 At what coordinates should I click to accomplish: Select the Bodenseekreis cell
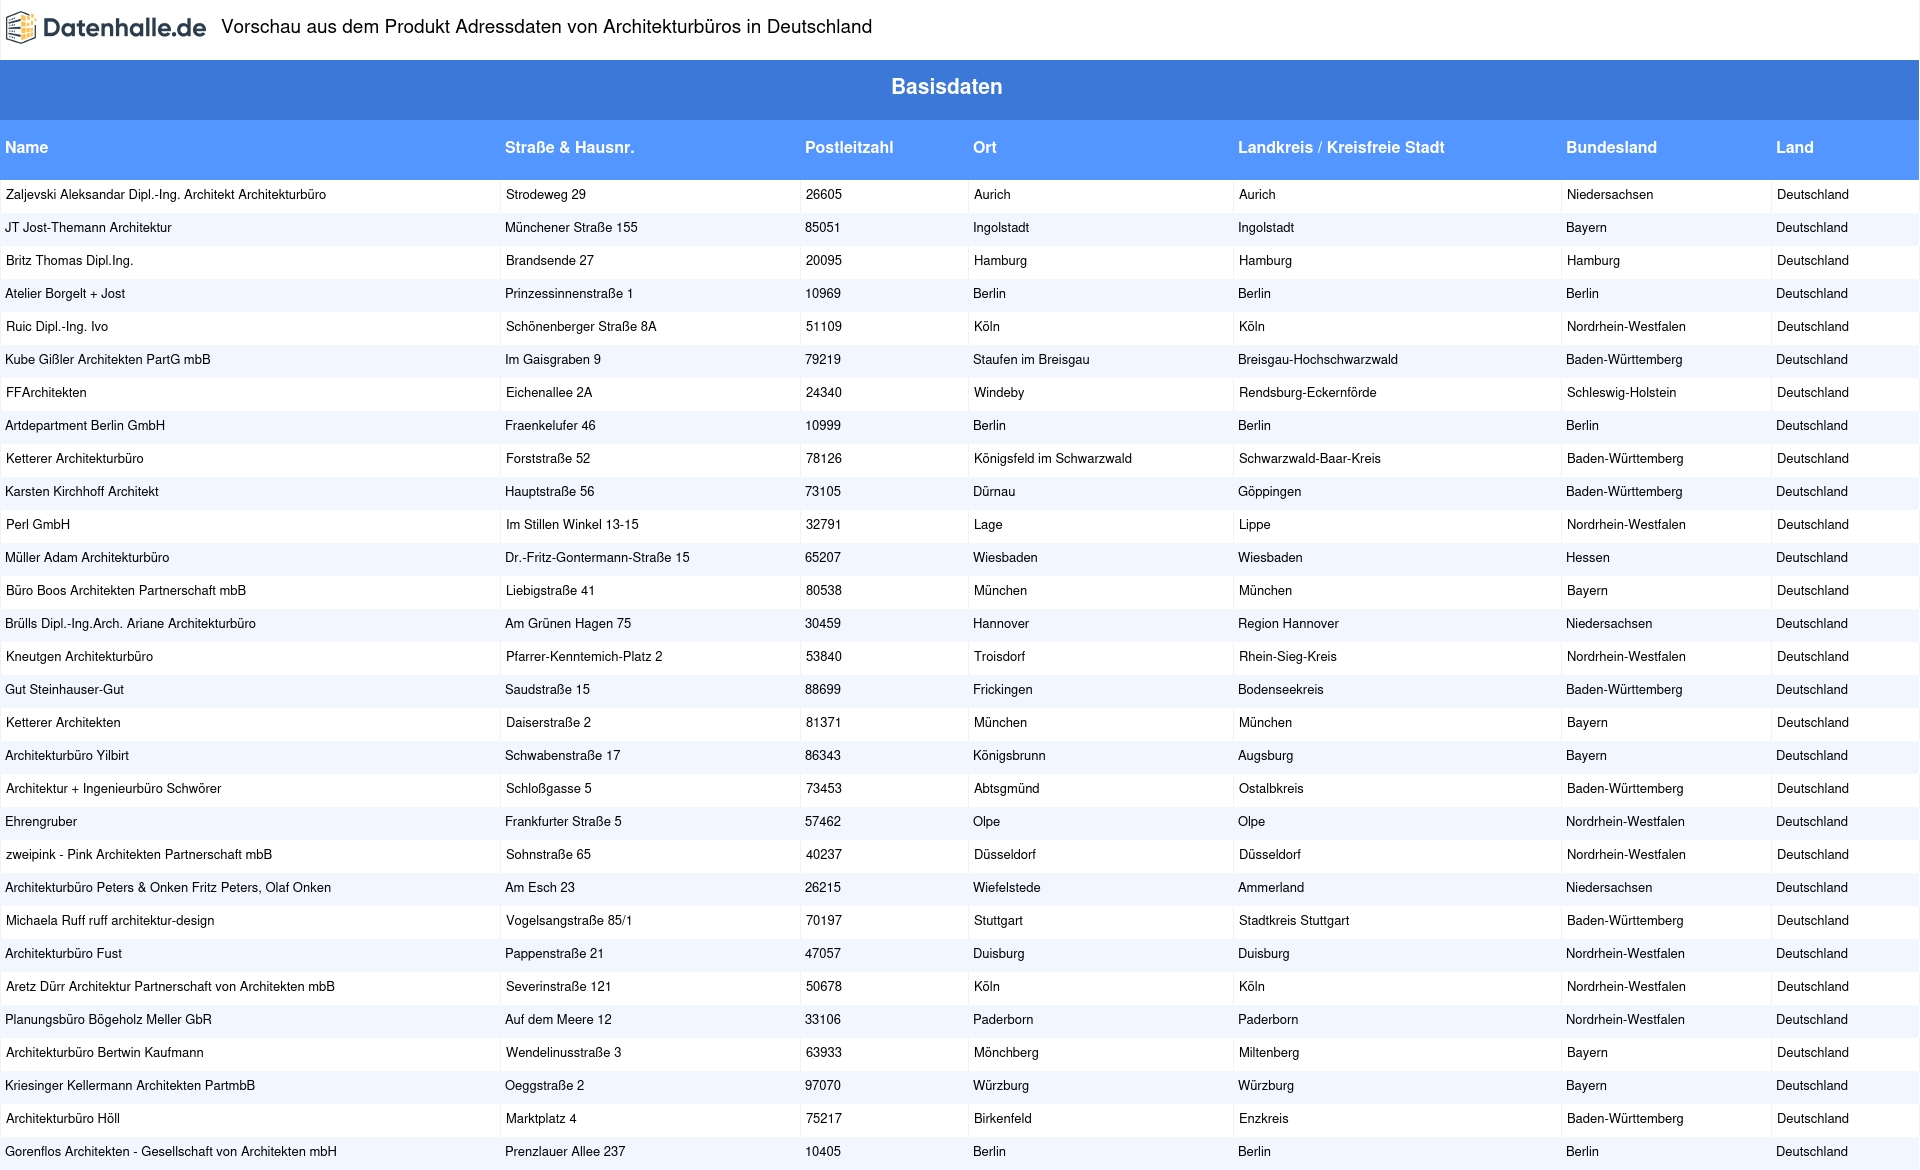(1281, 690)
